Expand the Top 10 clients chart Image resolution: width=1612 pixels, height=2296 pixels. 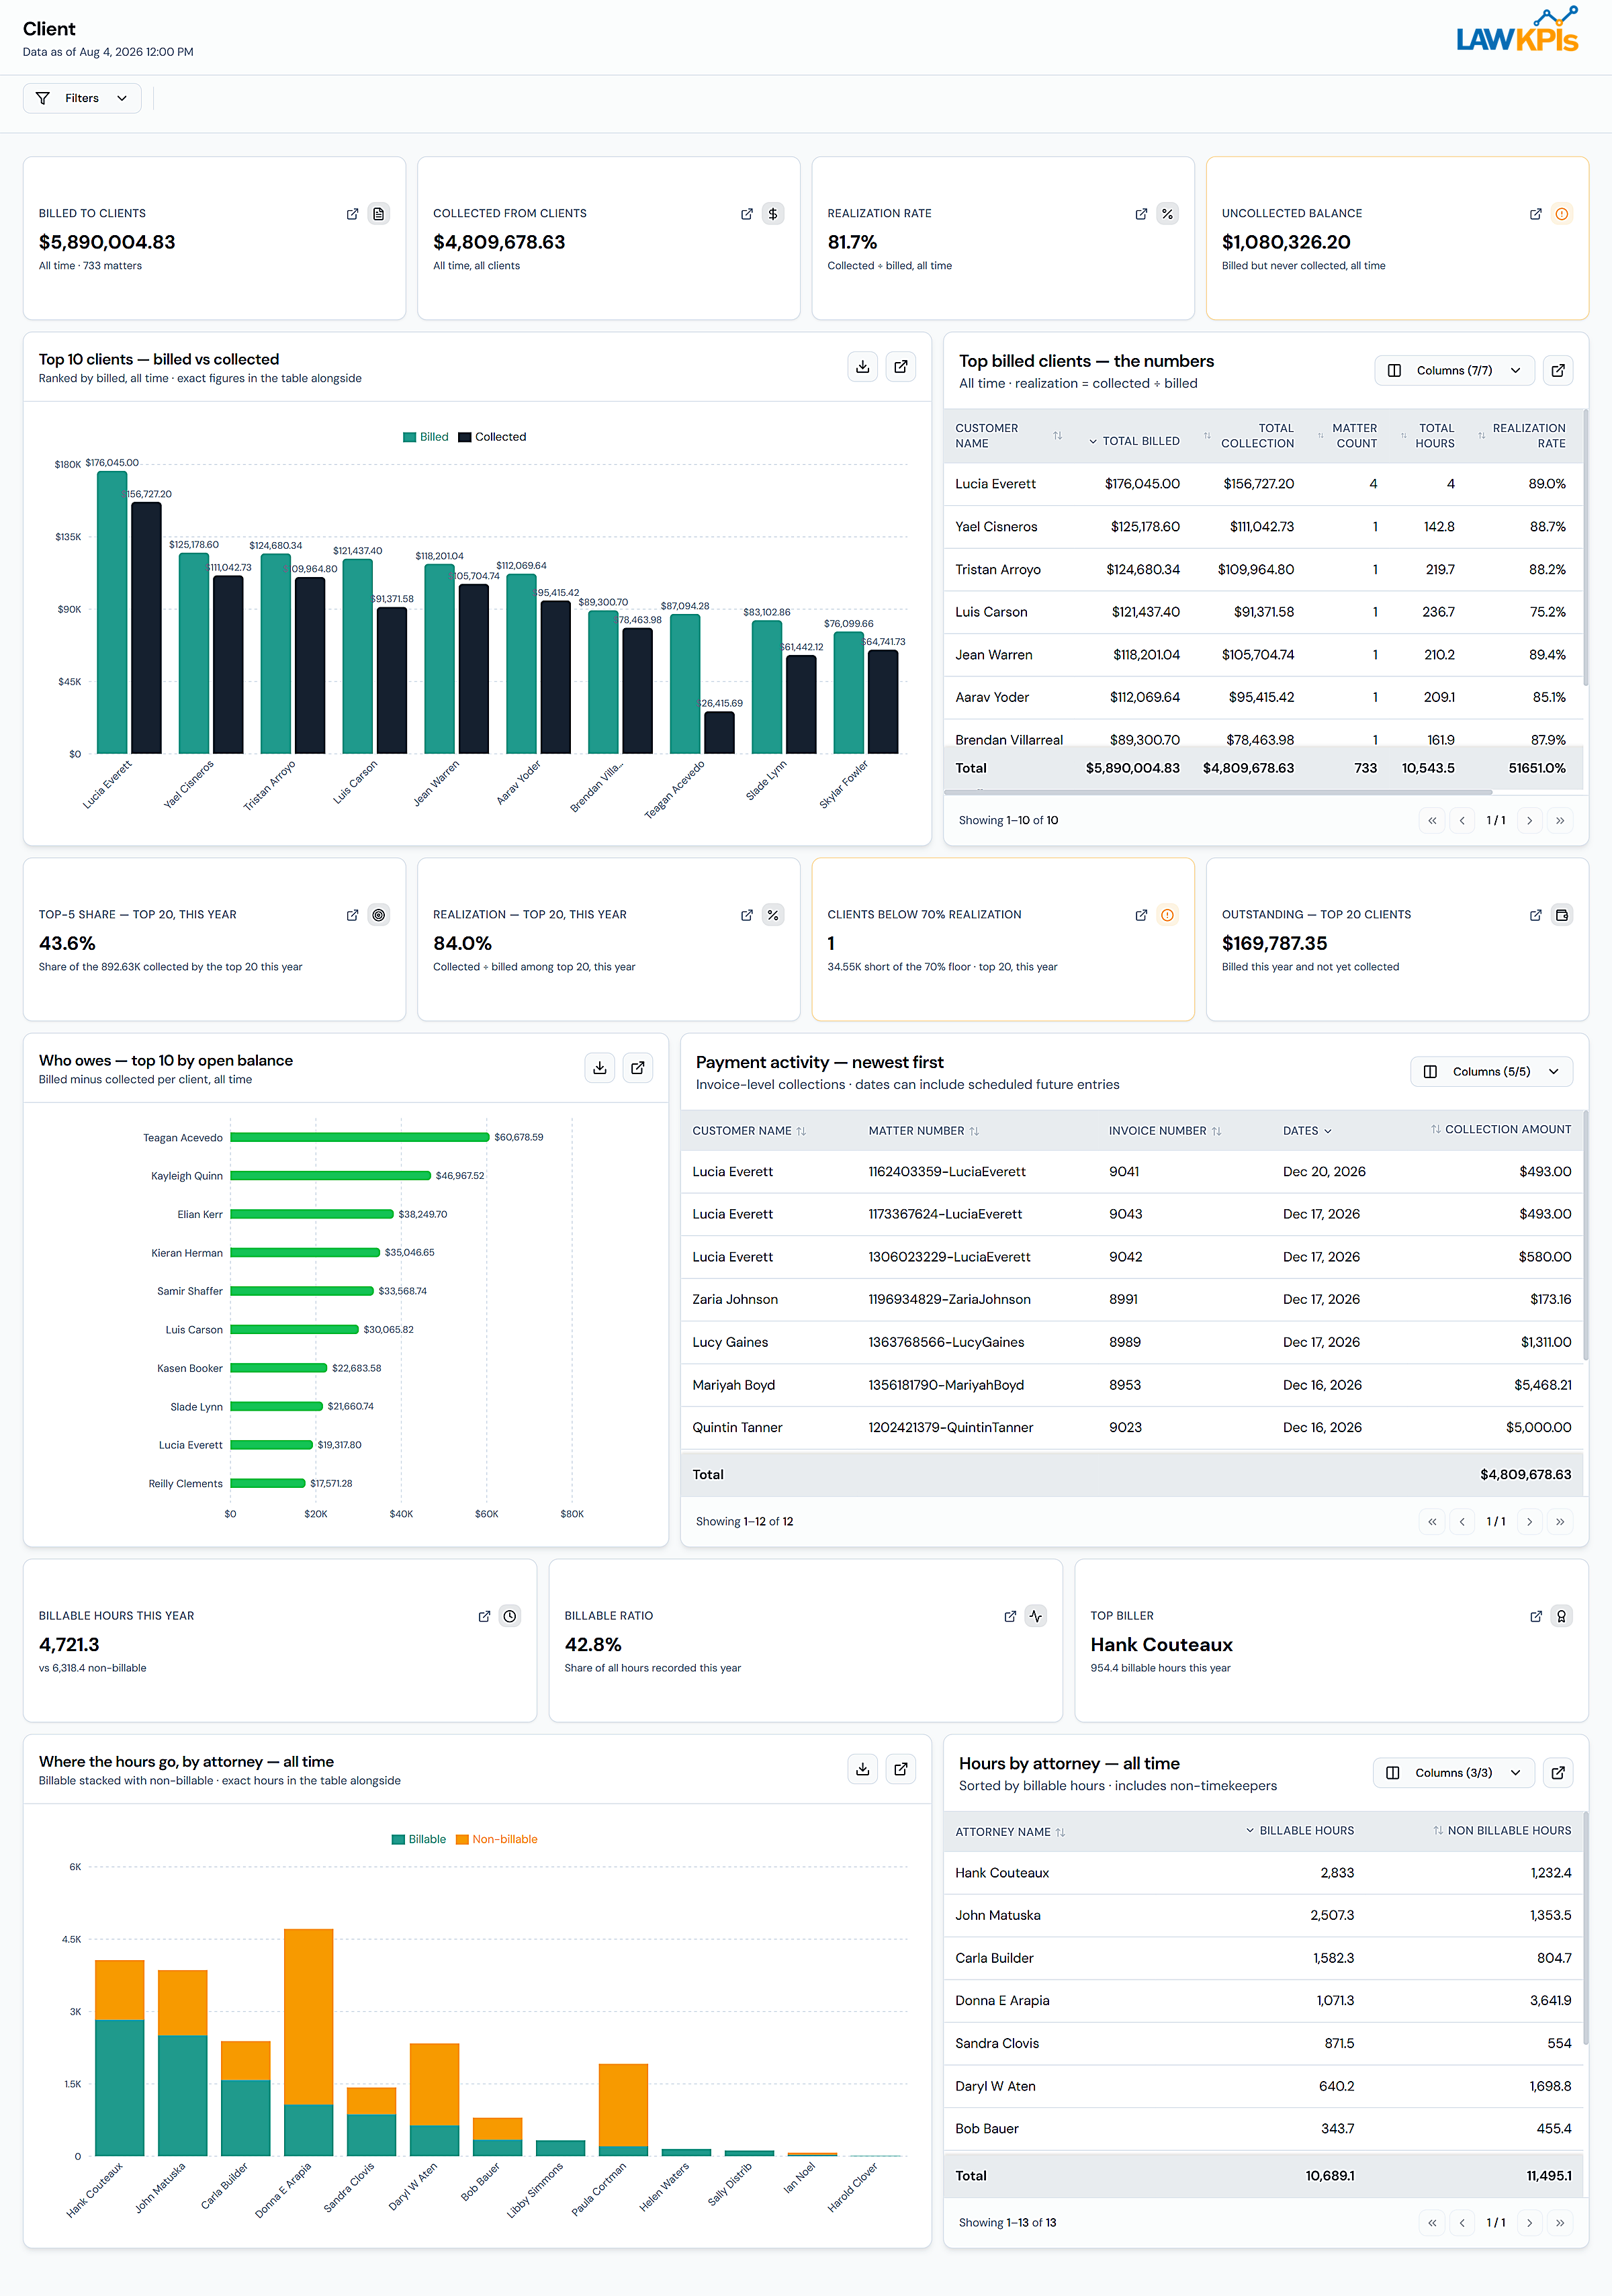point(901,367)
